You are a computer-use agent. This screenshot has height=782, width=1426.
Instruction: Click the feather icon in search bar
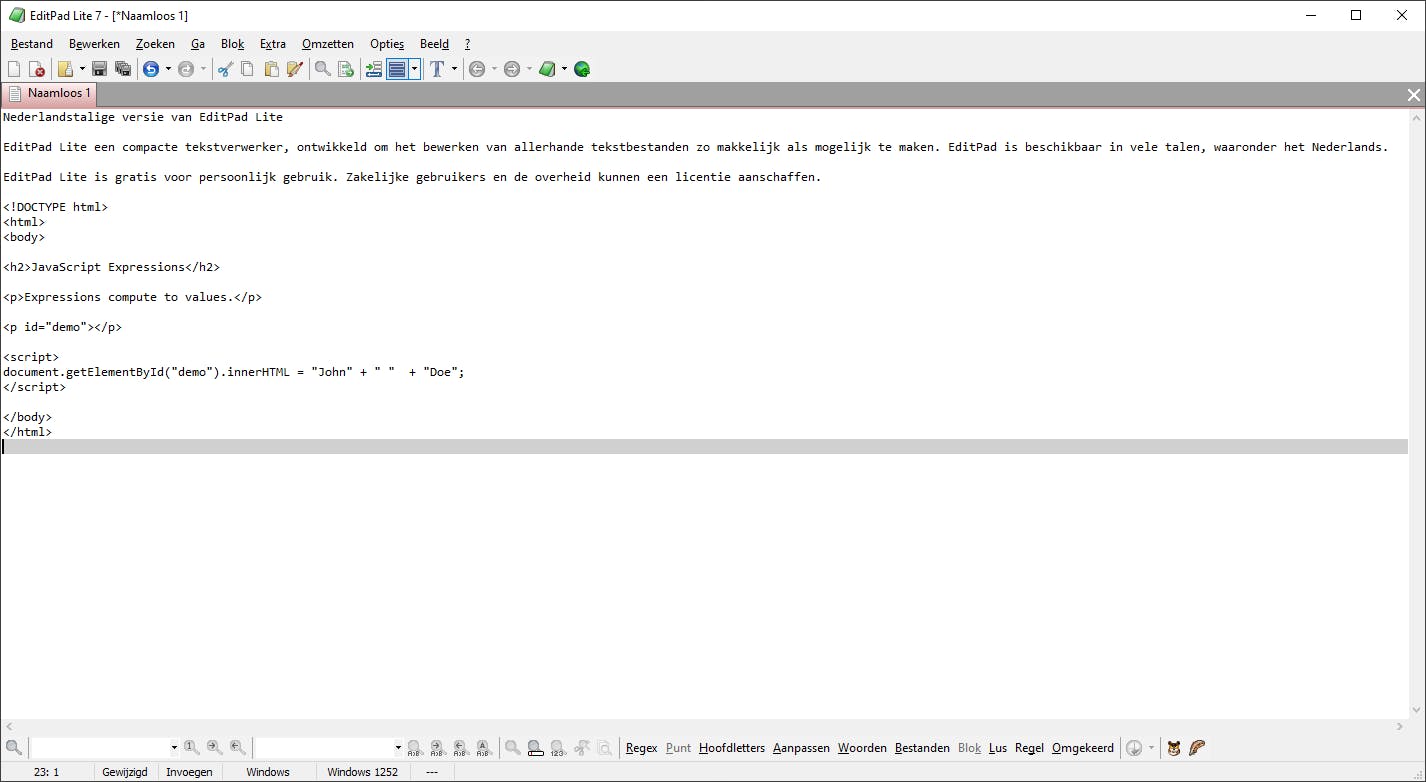[x=1197, y=747]
